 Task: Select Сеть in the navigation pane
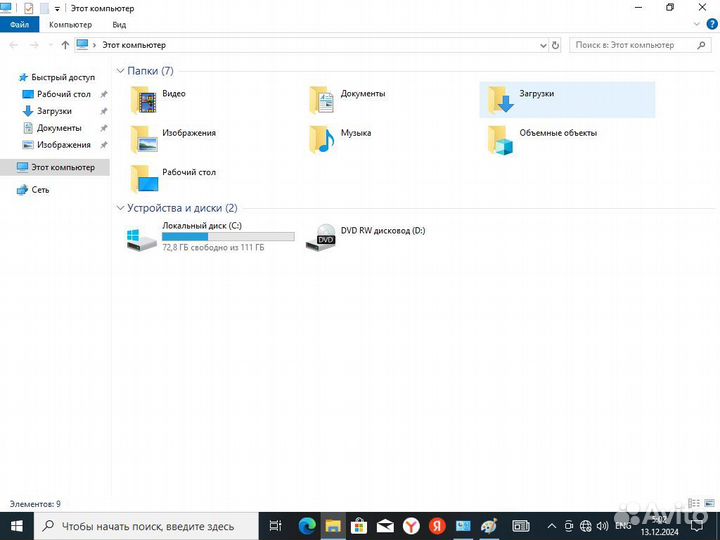[x=40, y=190]
